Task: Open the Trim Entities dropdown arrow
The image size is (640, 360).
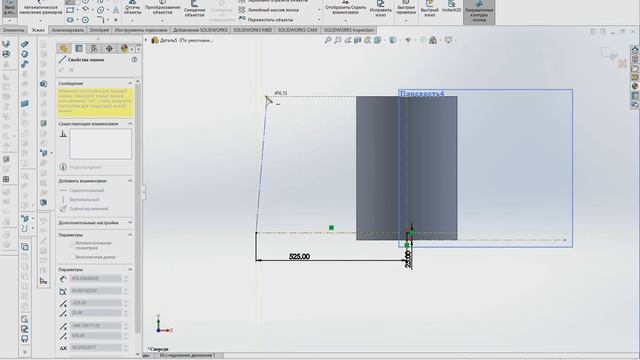Action: [133, 21]
